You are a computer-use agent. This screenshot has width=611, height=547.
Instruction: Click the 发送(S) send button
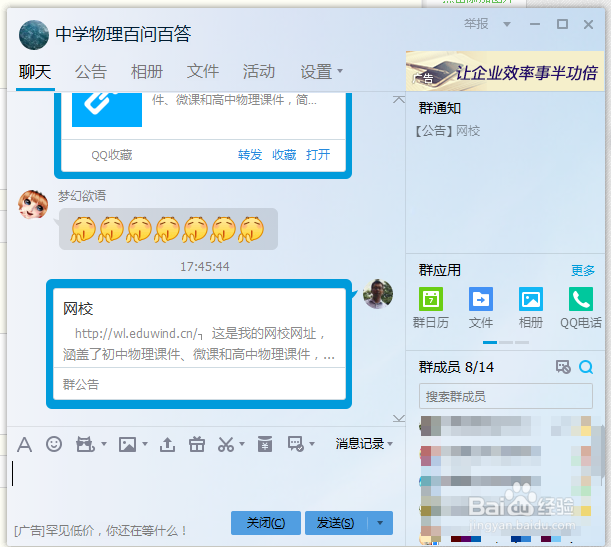pyautogui.click(x=336, y=523)
